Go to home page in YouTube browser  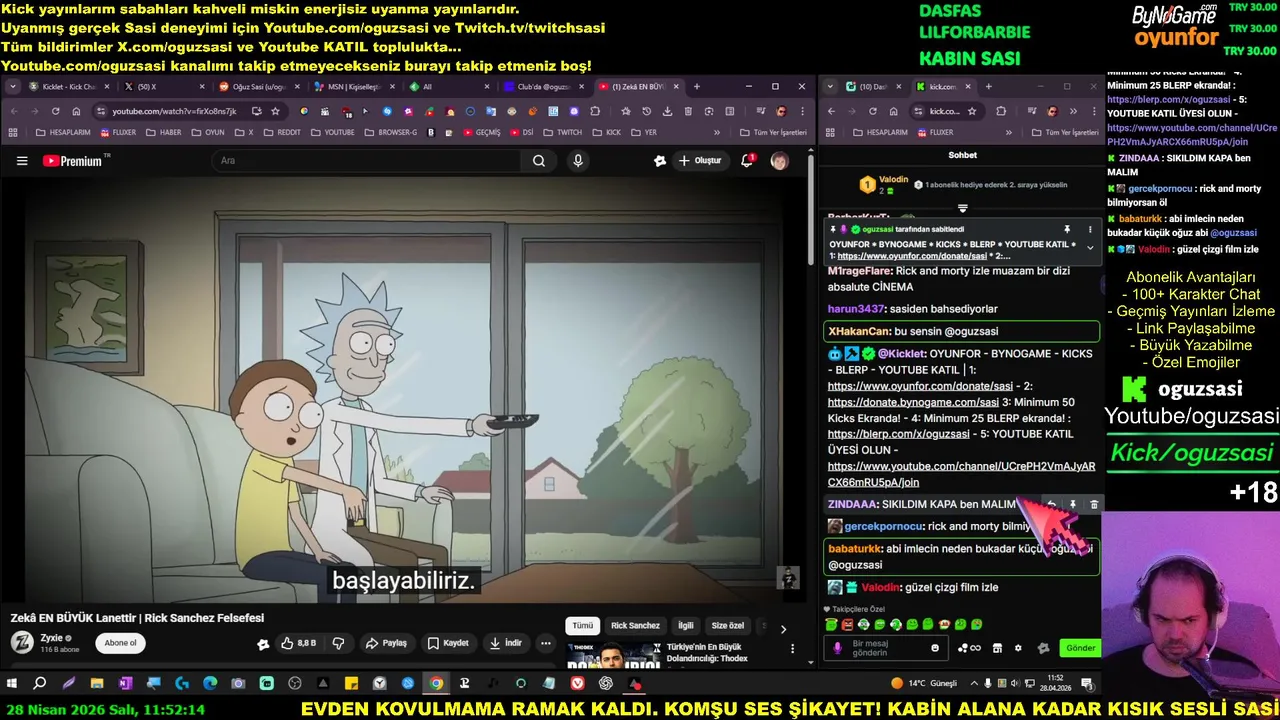pos(76,111)
